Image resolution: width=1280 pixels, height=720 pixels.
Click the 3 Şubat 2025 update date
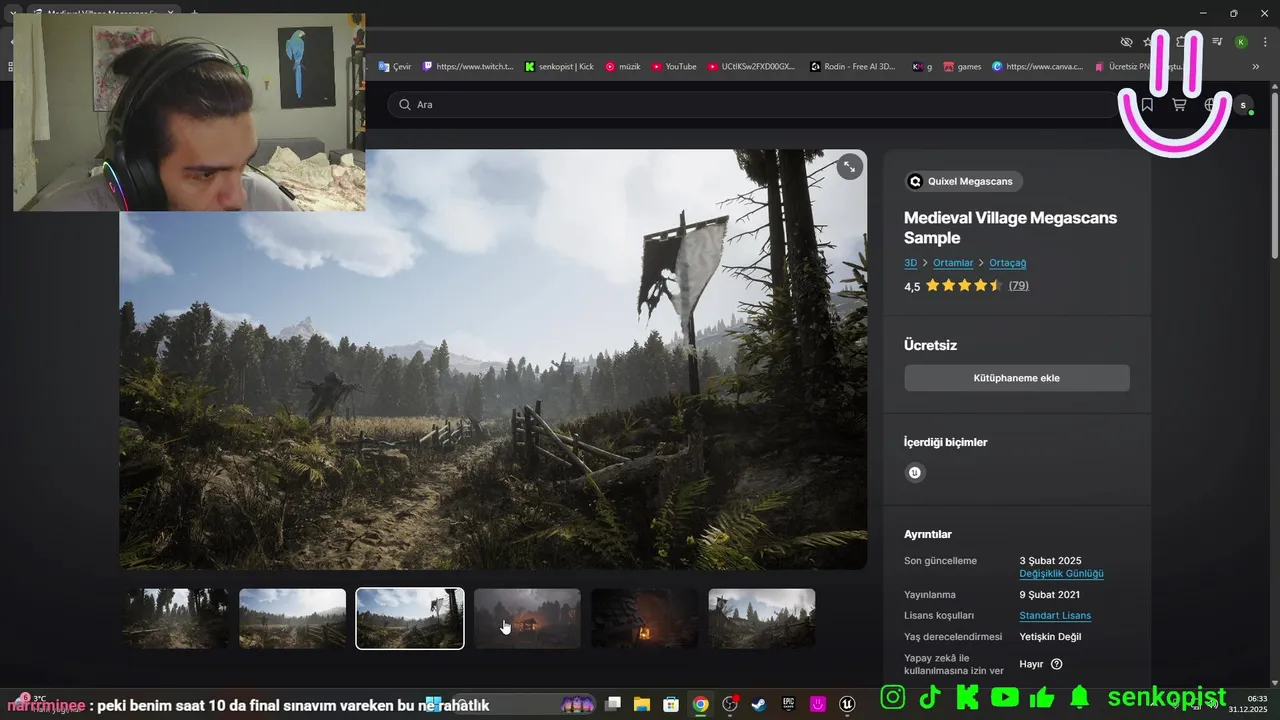click(x=1050, y=561)
